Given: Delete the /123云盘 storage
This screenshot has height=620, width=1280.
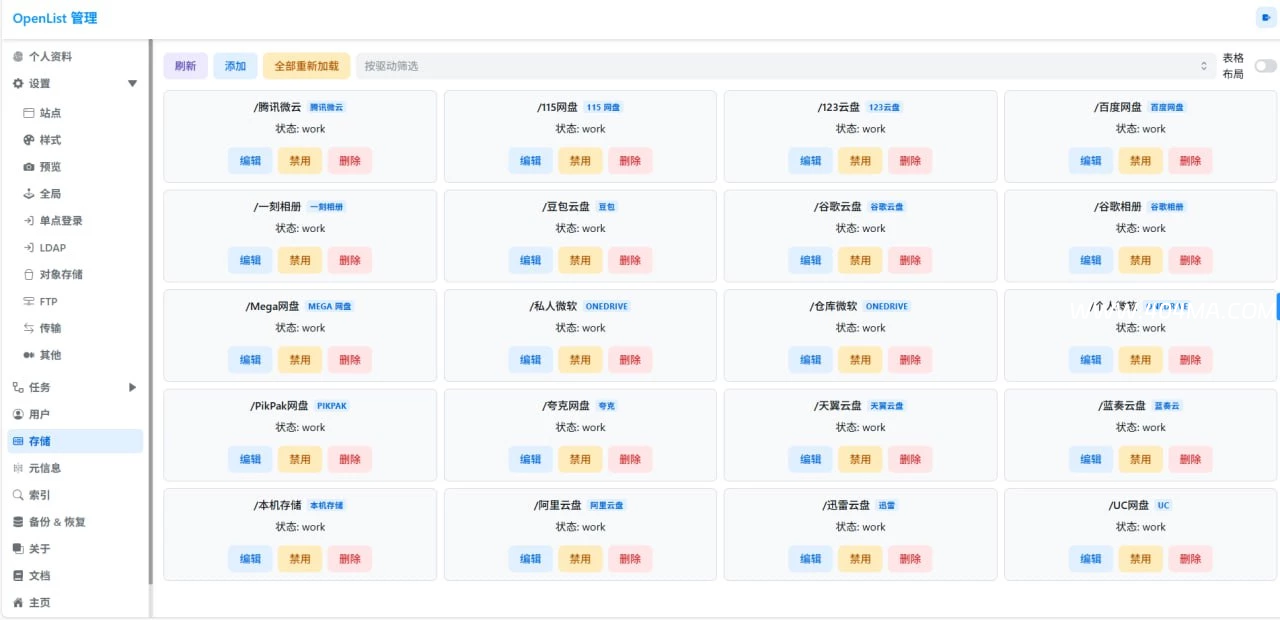Looking at the screenshot, I should pyautogui.click(x=910, y=161).
